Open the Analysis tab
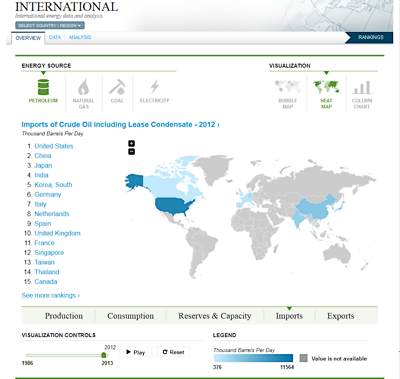This screenshot has width=400, height=379. 80,37
